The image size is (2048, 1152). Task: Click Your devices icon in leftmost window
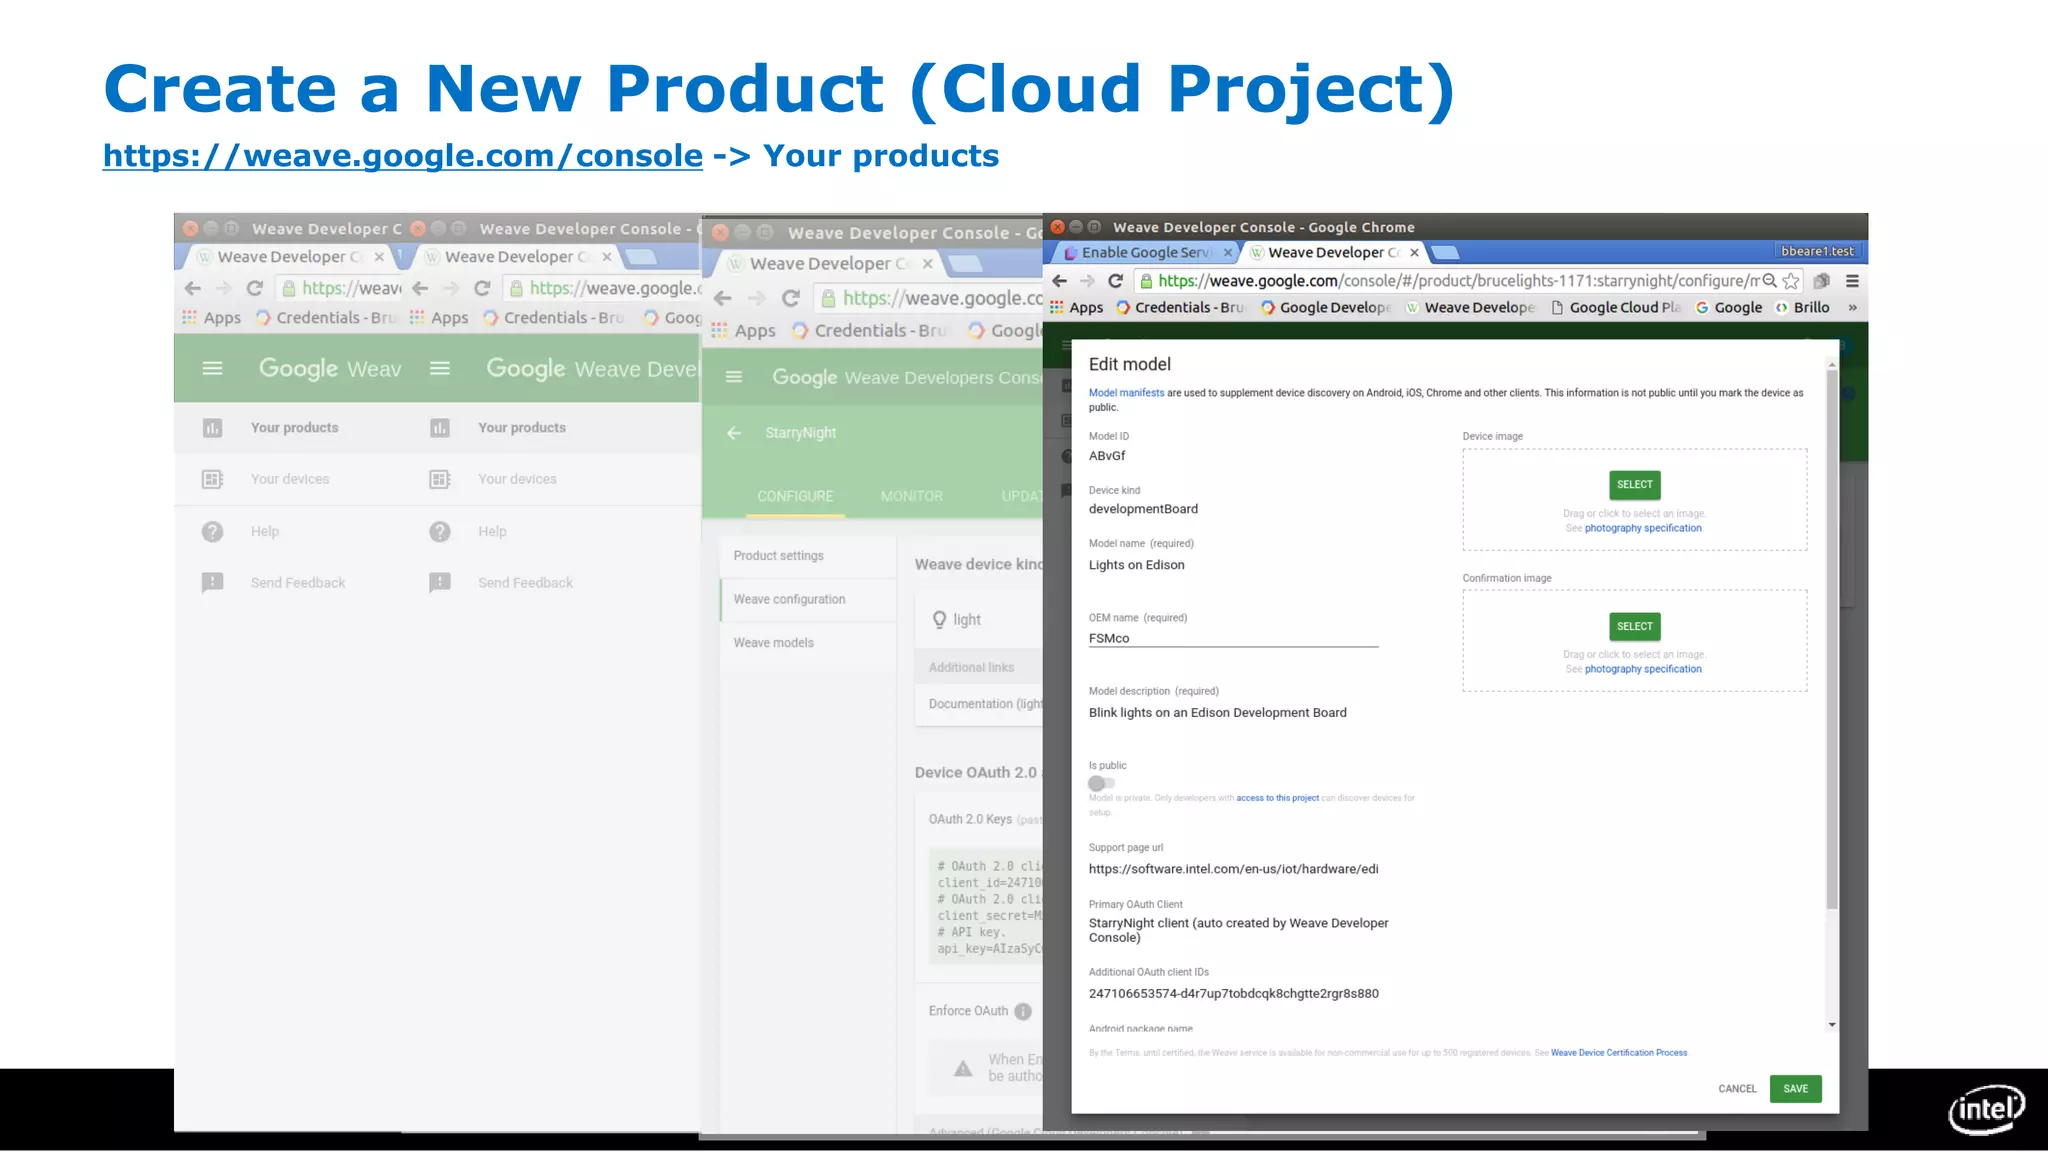point(212,480)
